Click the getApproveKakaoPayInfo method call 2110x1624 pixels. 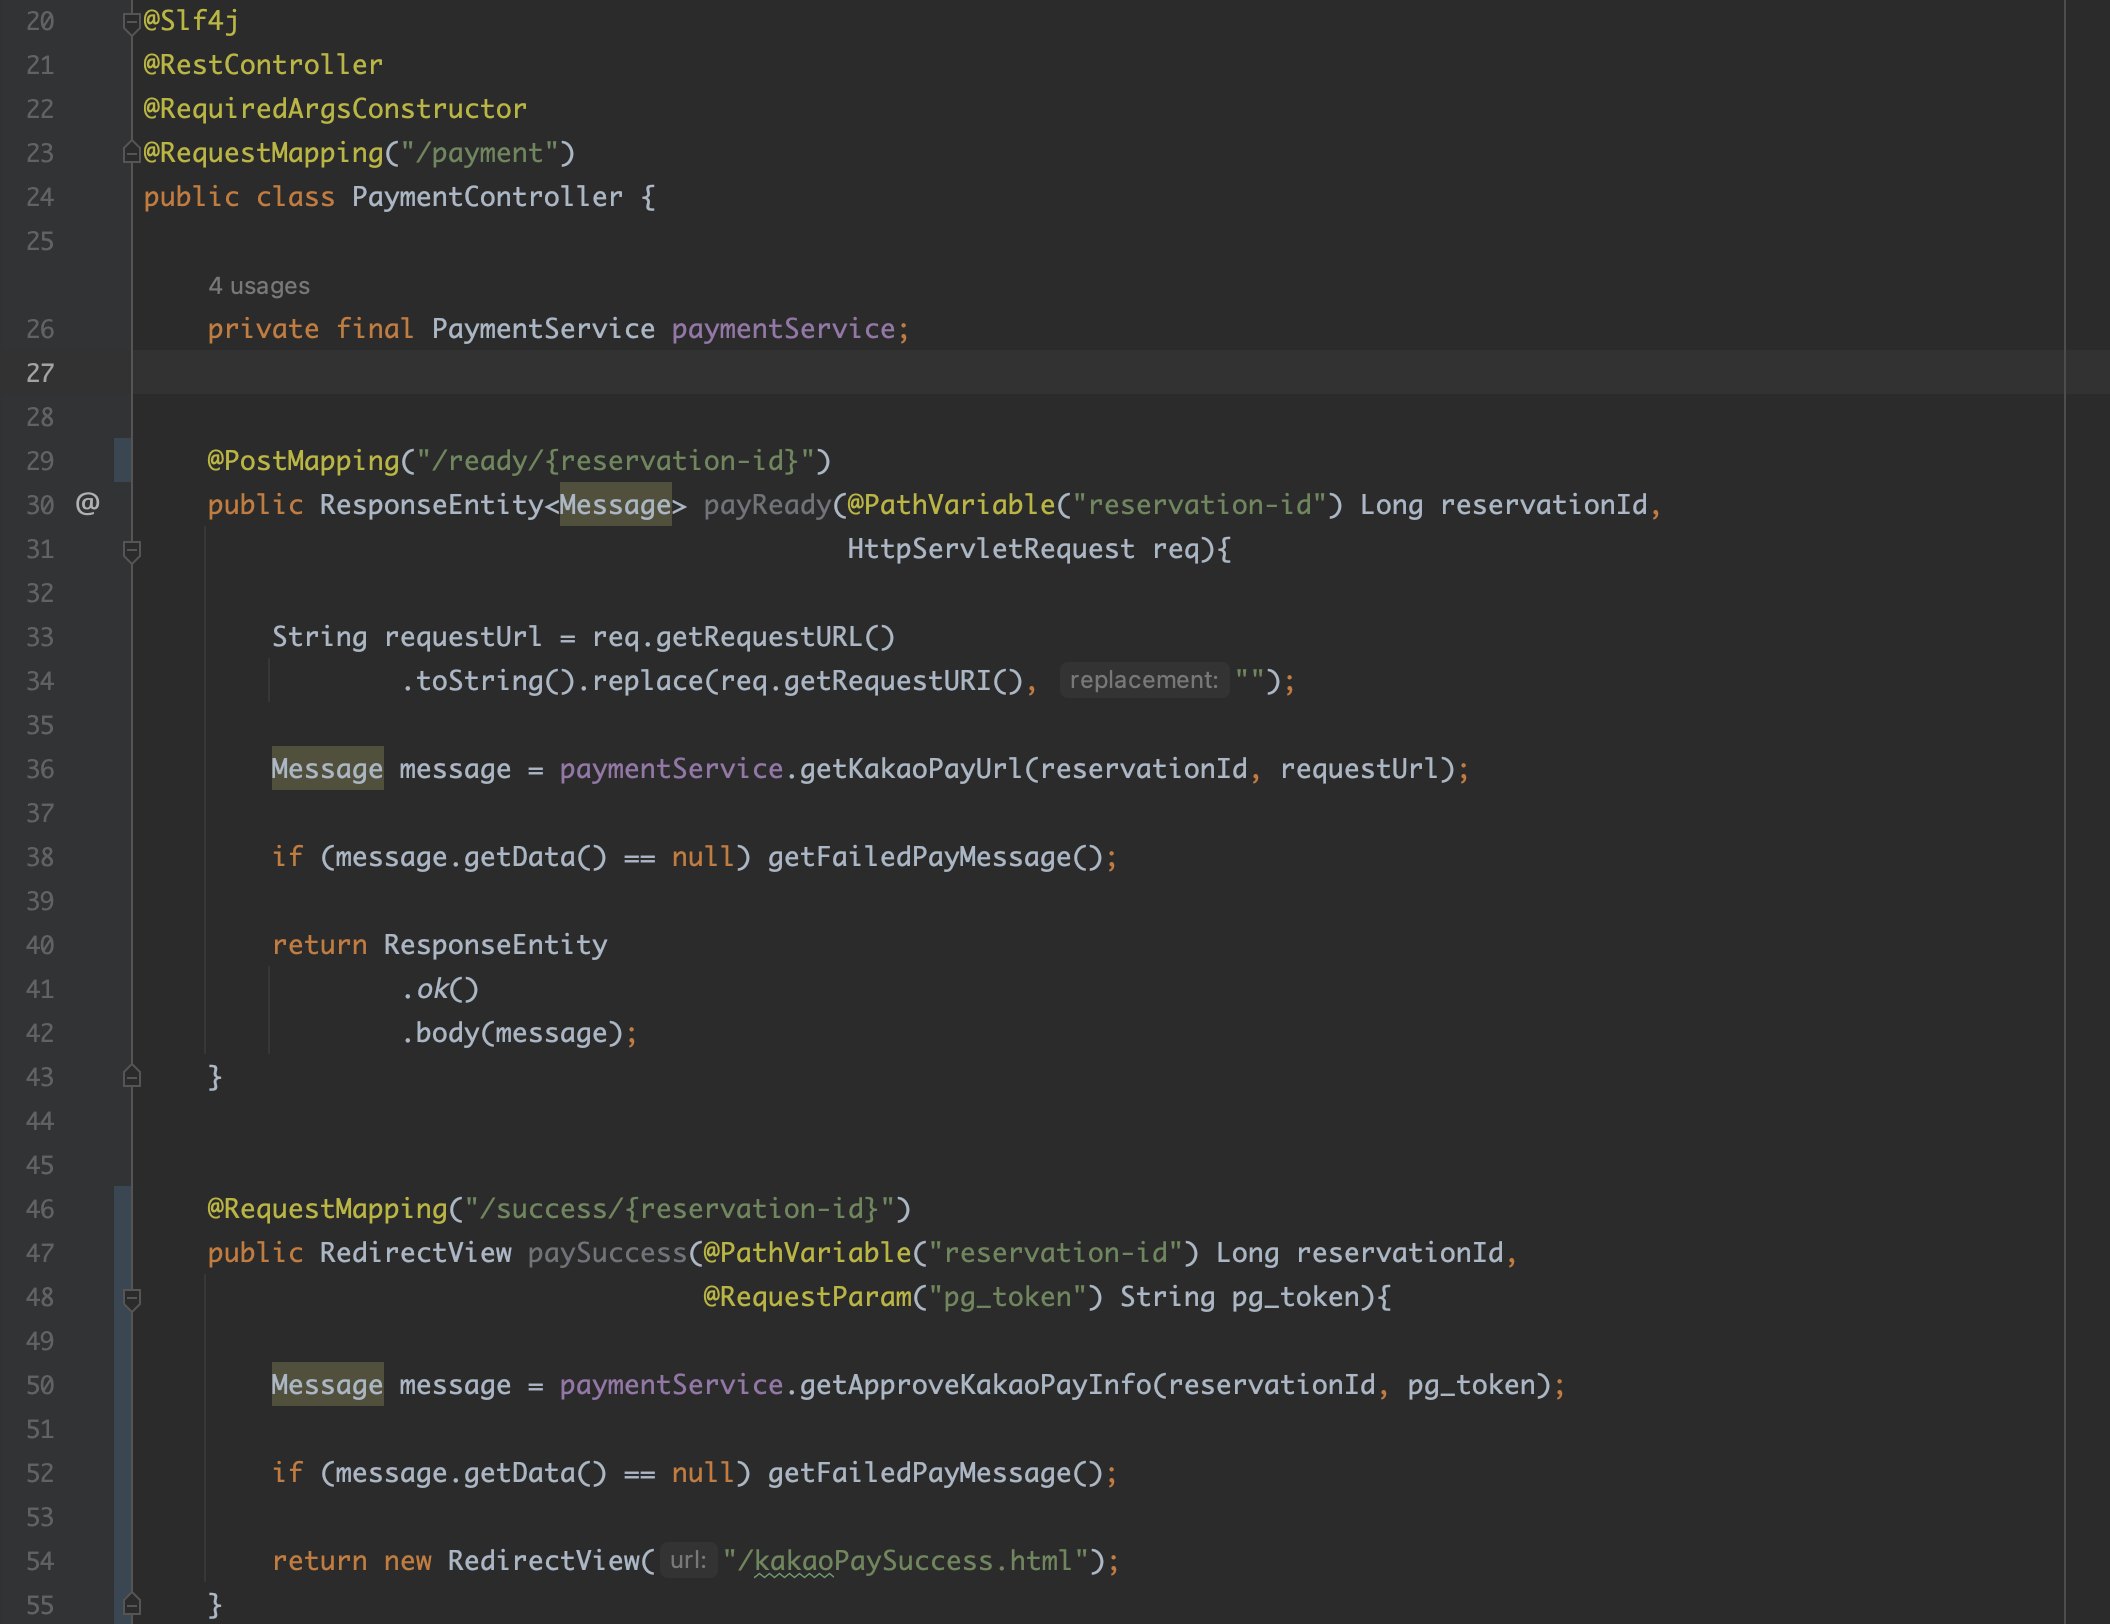[975, 1385]
